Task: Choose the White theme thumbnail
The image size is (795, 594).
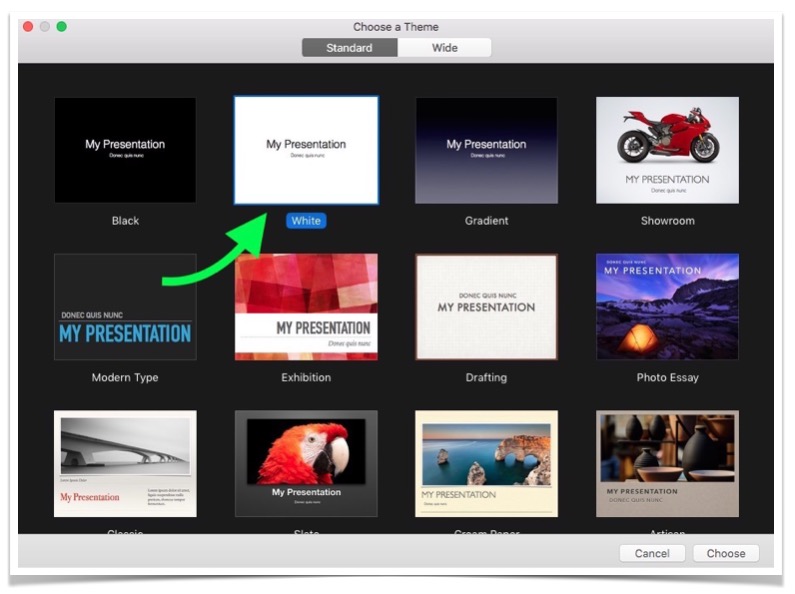Action: click(x=306, y=150)
